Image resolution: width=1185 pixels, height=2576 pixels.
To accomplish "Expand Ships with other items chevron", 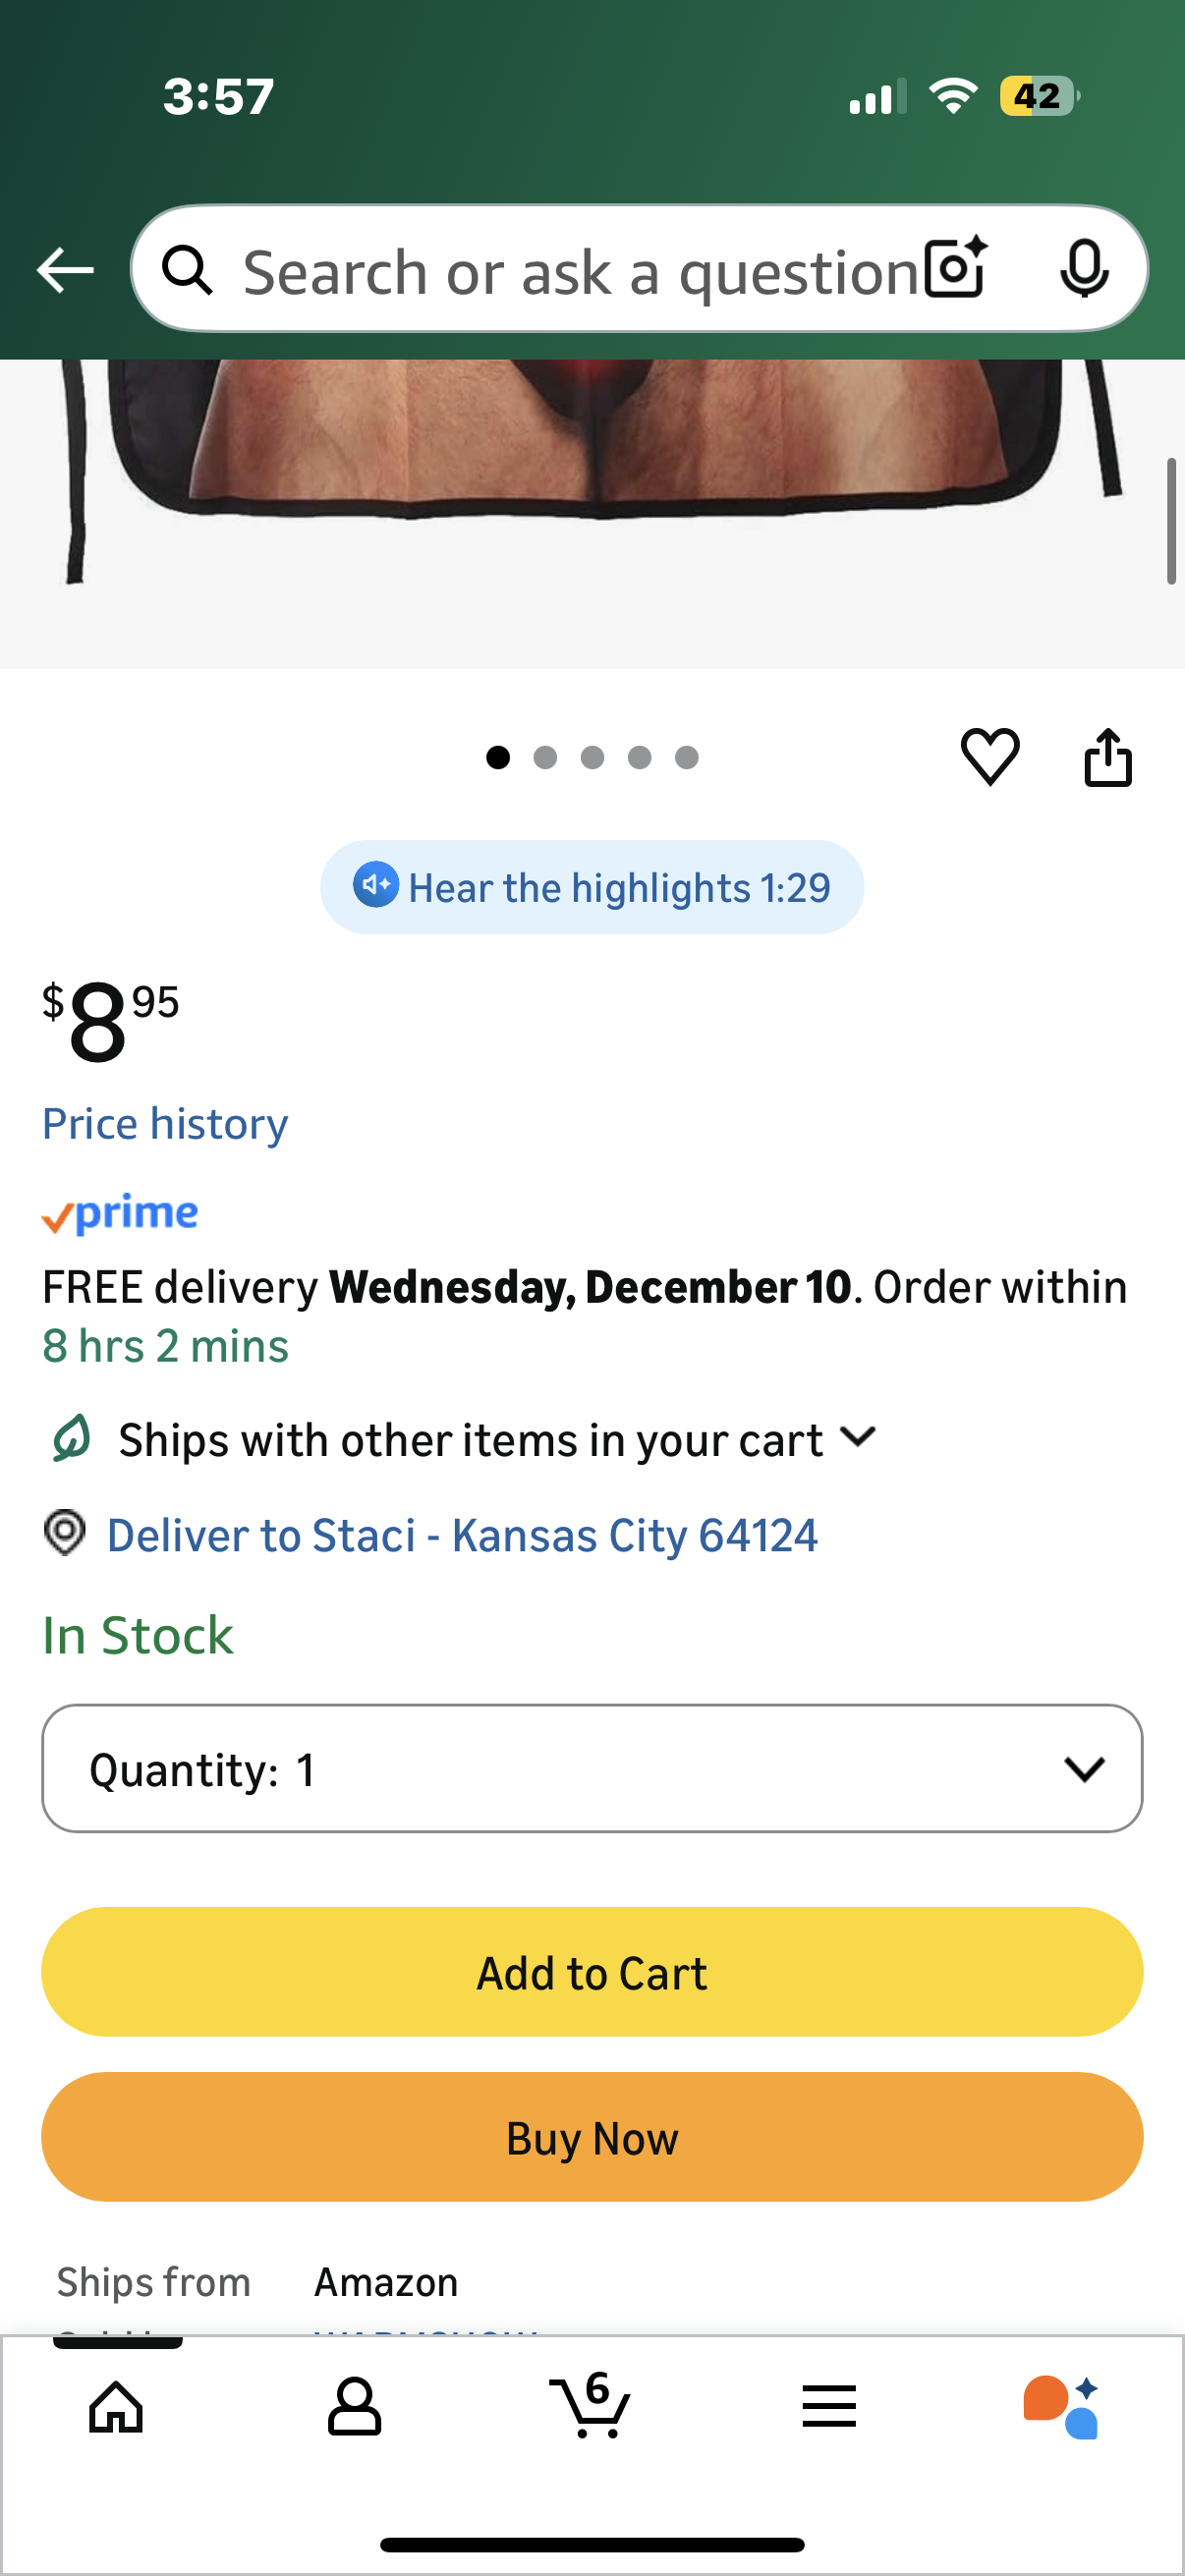I will [x=859, y=1438].
